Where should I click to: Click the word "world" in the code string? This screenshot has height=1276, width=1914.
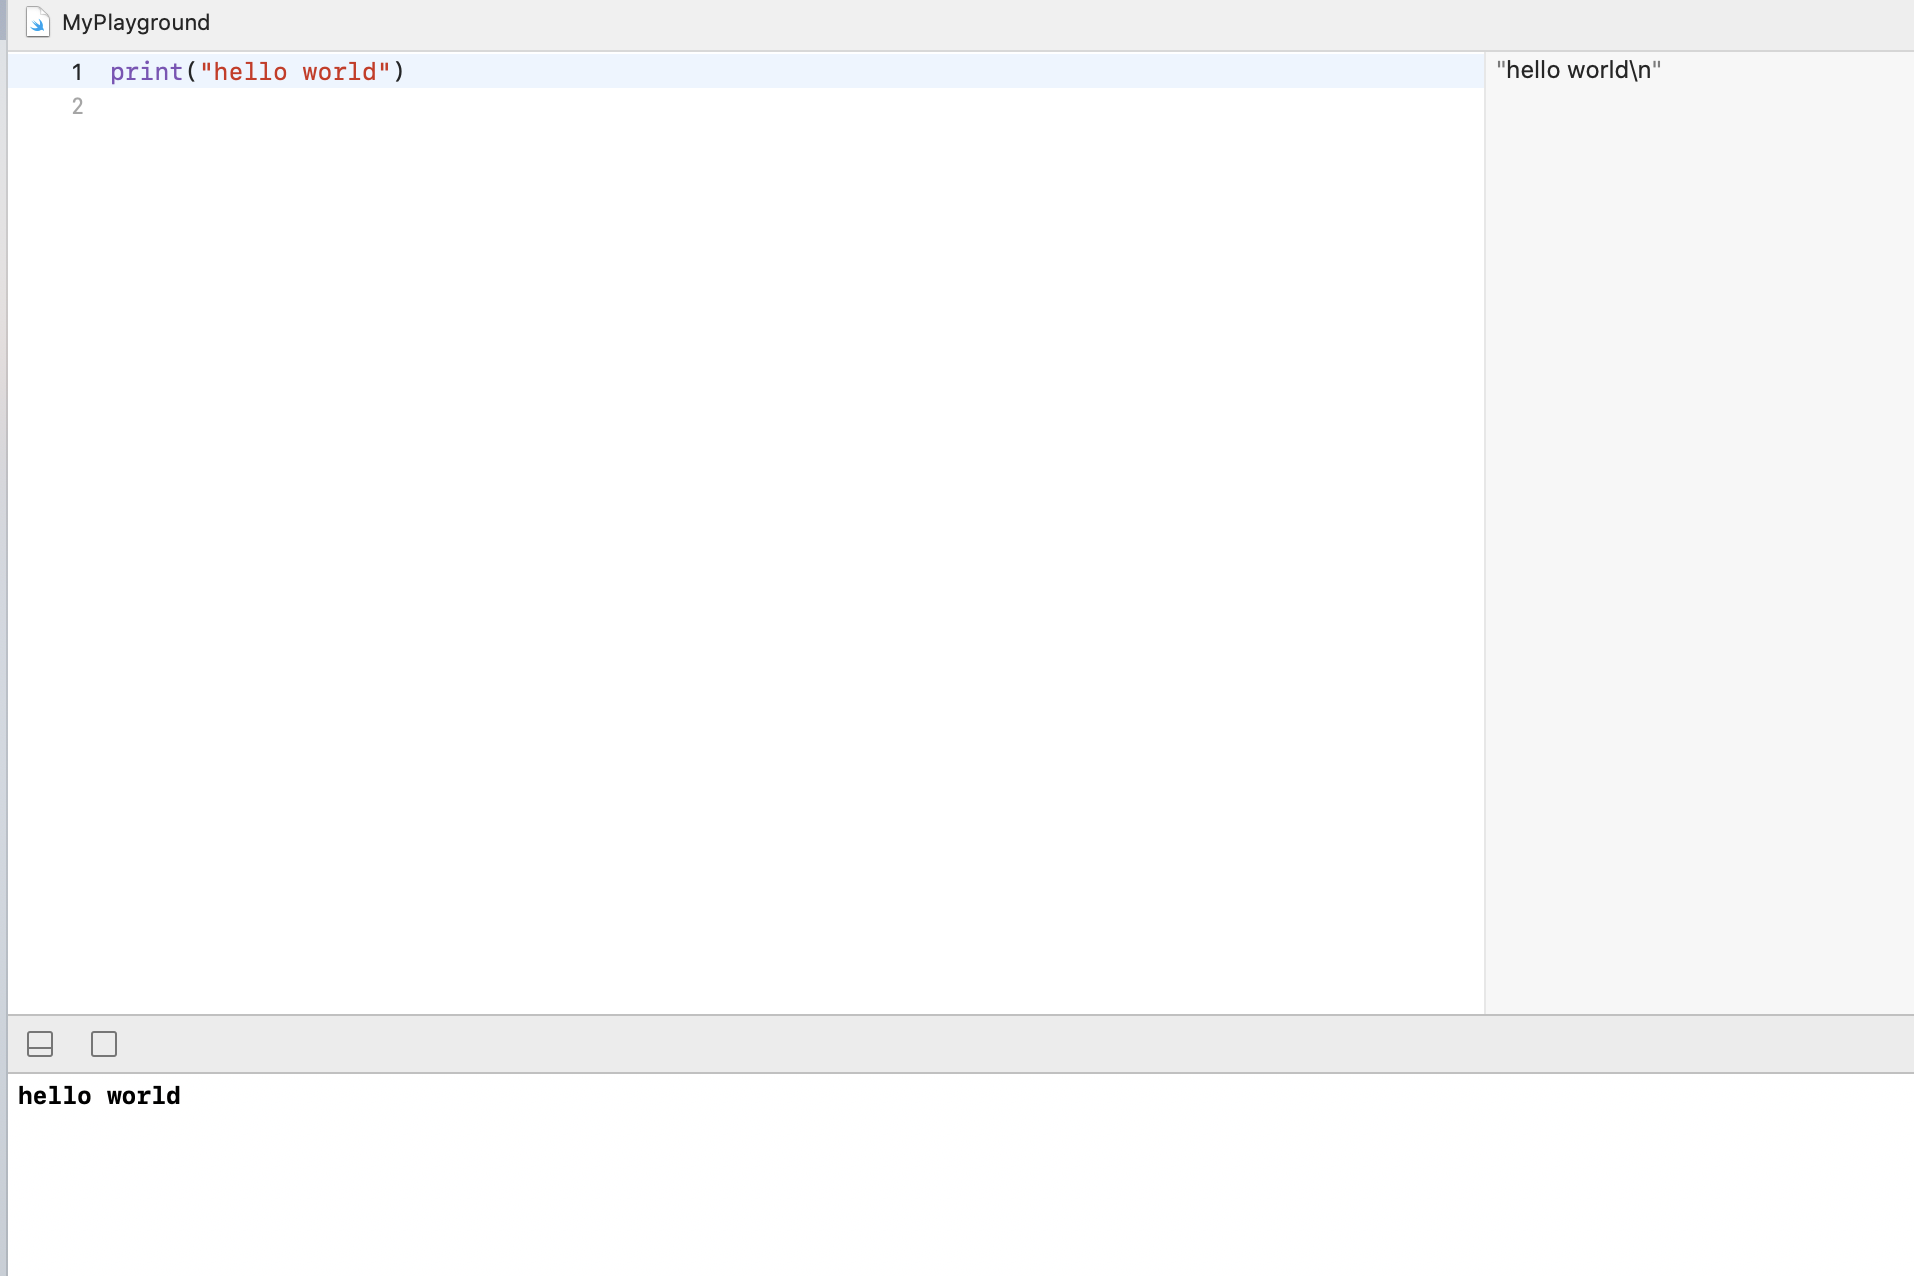click(338, 72)
